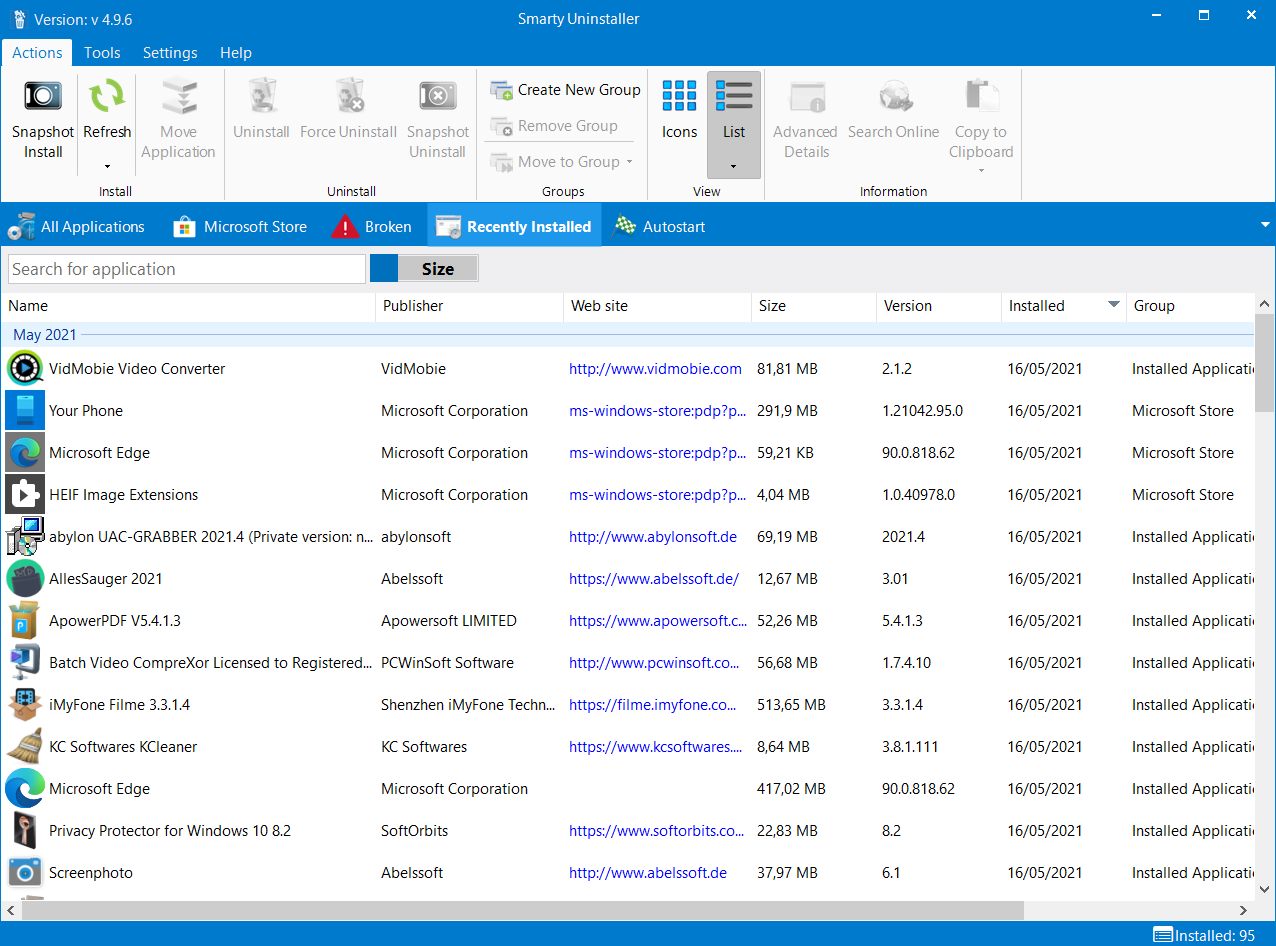Open the Autostart tab
The image size is (1276, 946).
coord(660,227)
